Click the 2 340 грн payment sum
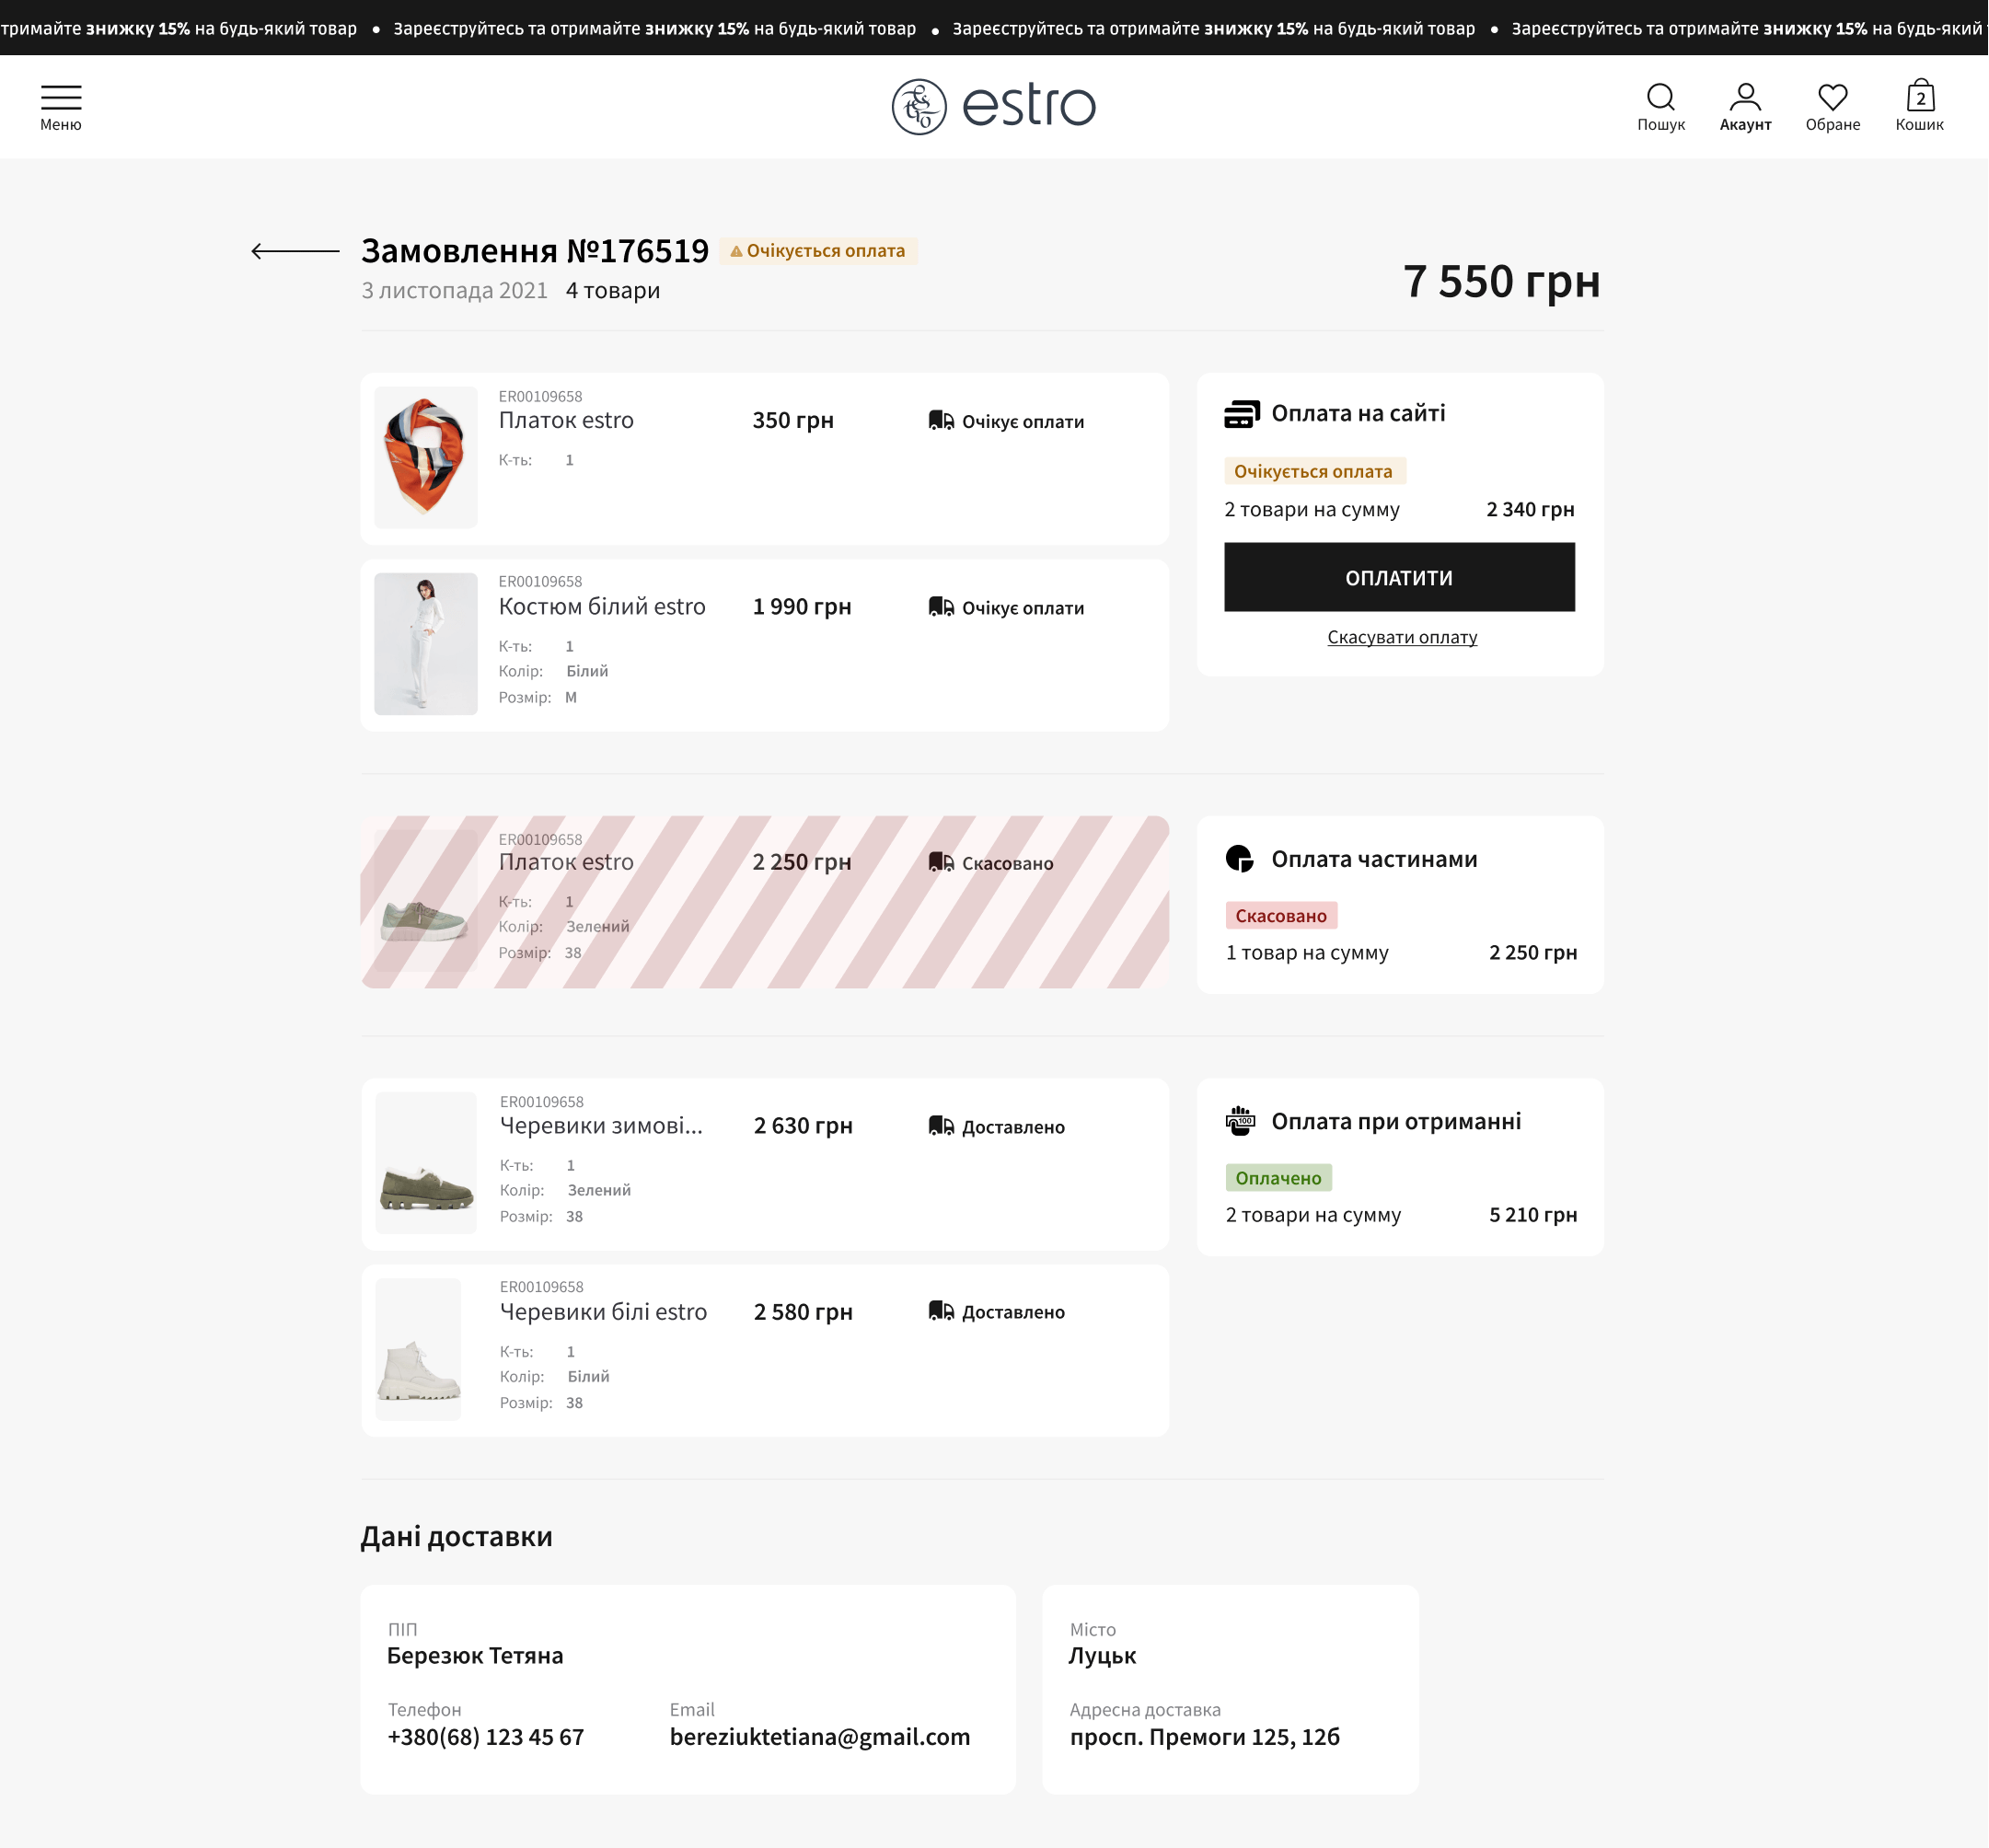This screenshot has height=1848, width=1989. 1530,509
